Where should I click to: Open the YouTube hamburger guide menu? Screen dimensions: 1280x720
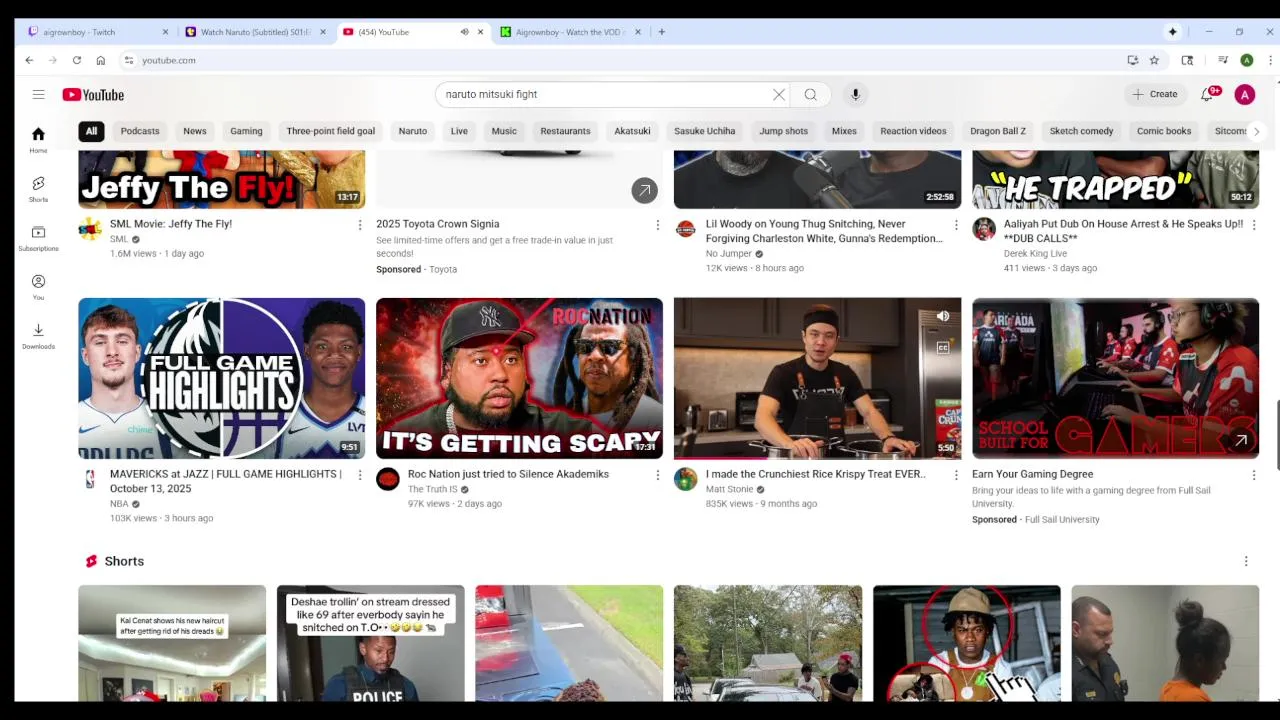tap(38, 94)
